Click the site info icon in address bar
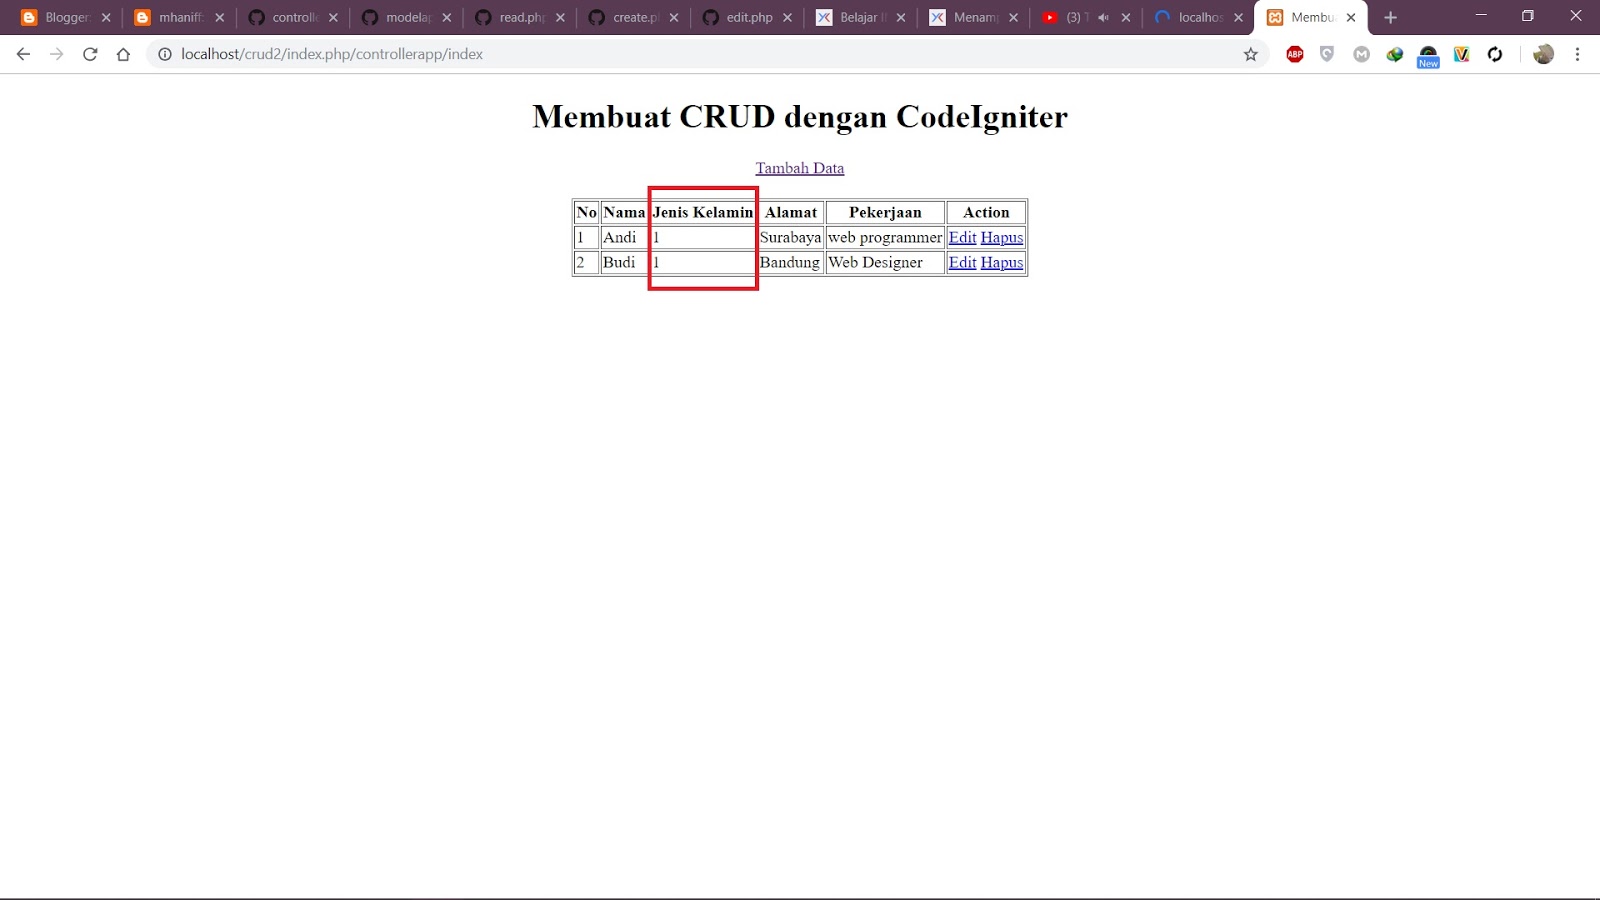This screenshot has height=900, width=1600. tap(163, 54)
